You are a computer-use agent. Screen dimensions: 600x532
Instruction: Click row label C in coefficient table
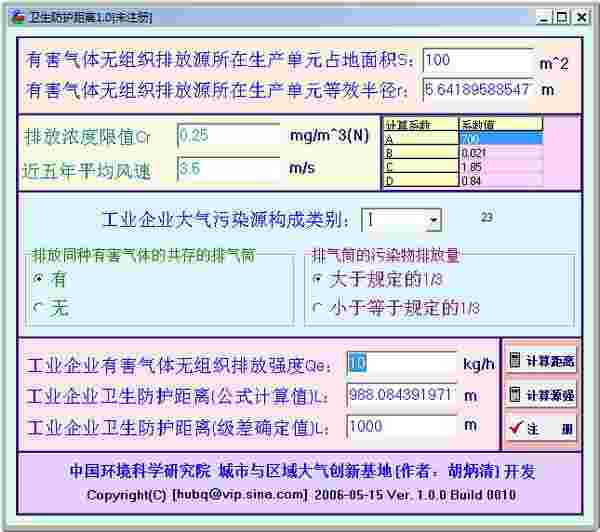[421, 166]
